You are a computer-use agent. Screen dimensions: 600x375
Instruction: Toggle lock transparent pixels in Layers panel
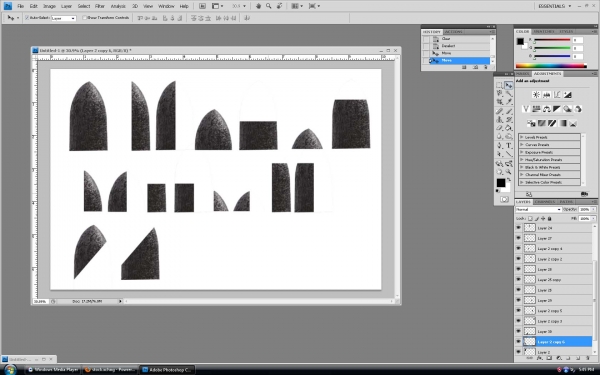tap(530, 218)
